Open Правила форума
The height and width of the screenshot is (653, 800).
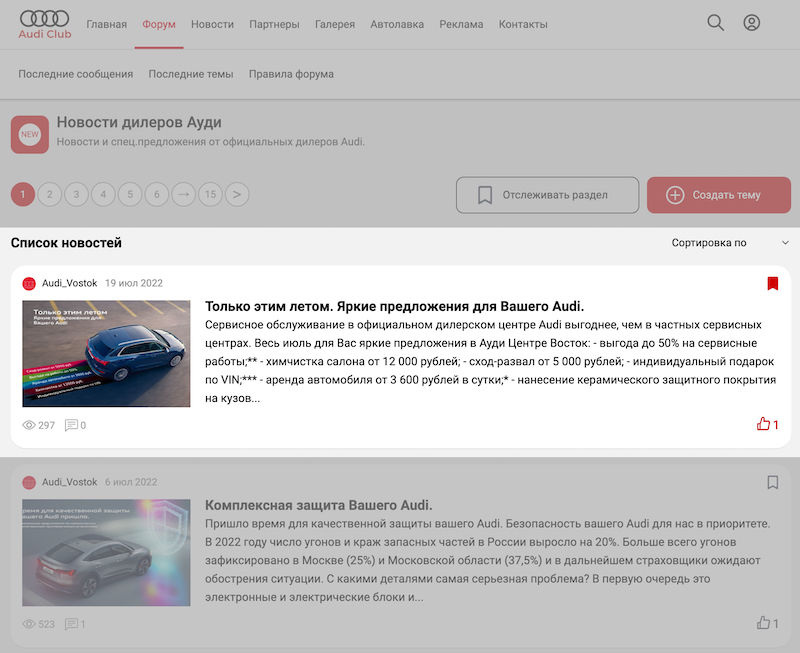coord(291,74)
